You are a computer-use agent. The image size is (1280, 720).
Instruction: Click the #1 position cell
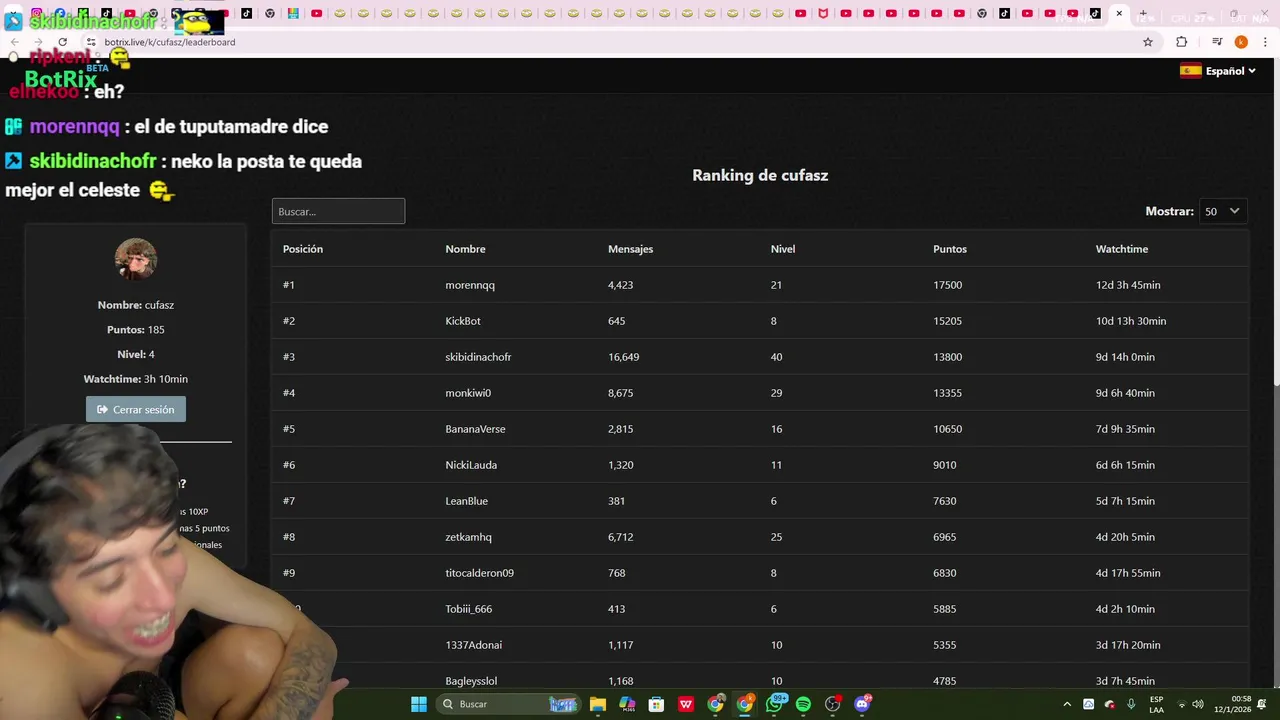pos(289,285)
